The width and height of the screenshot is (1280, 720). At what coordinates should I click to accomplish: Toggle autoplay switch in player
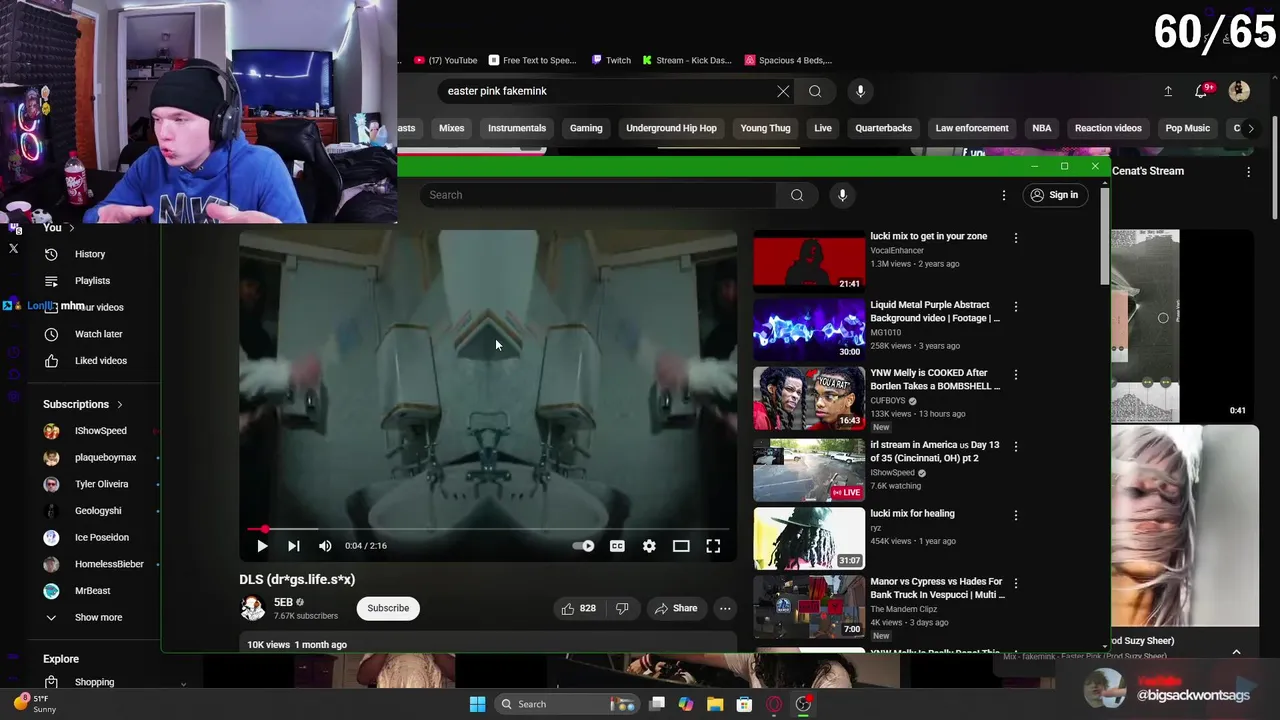[x=583, y=546]
